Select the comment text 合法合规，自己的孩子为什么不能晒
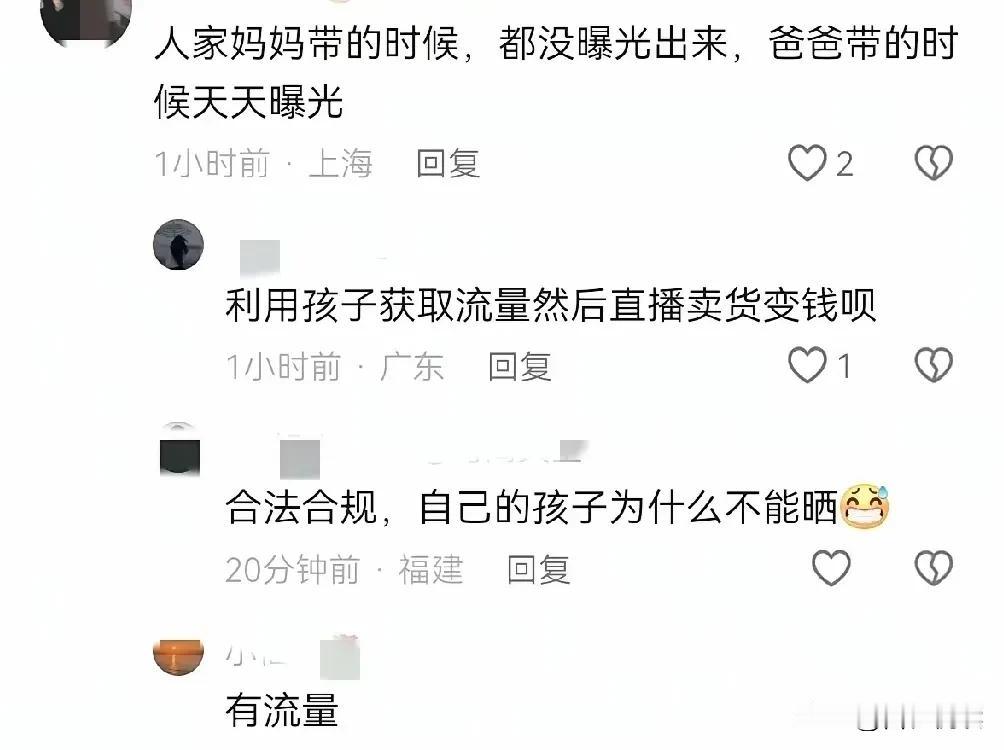Image resolution: width=1004 pixels, height=750 pixels. [x=531, y=508]
